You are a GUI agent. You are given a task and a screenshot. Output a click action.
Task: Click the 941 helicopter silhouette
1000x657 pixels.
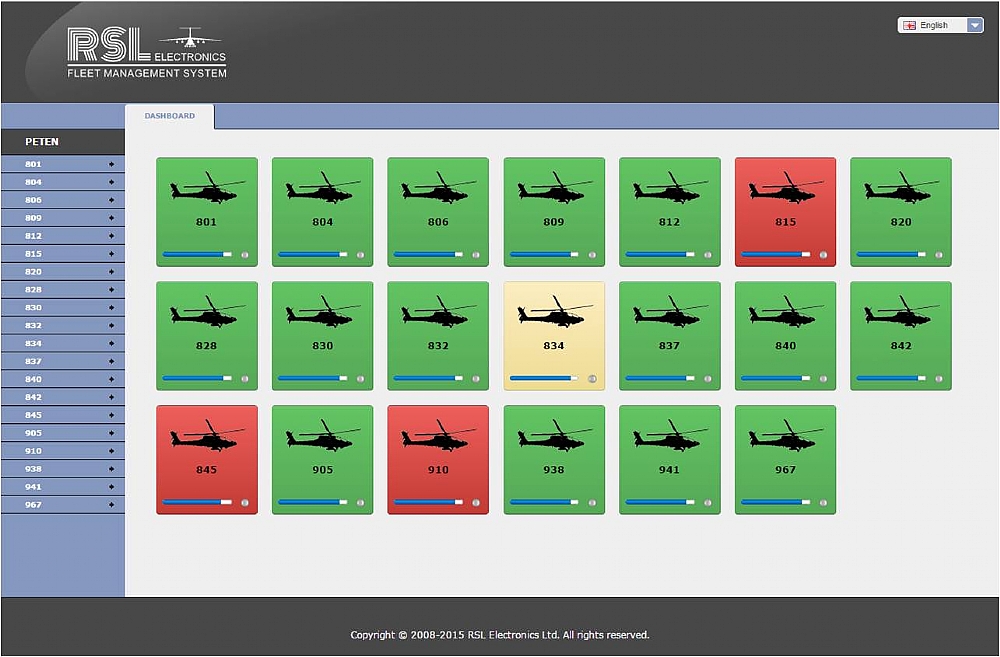click(x=670, y=435)
